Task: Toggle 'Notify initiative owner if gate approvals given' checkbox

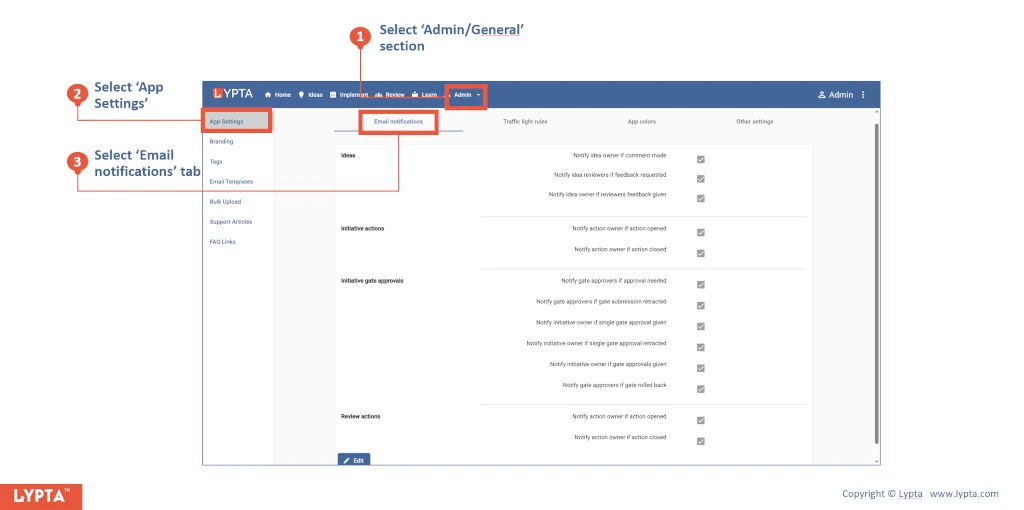Action: pyautogui.click(x=701, y=368)
